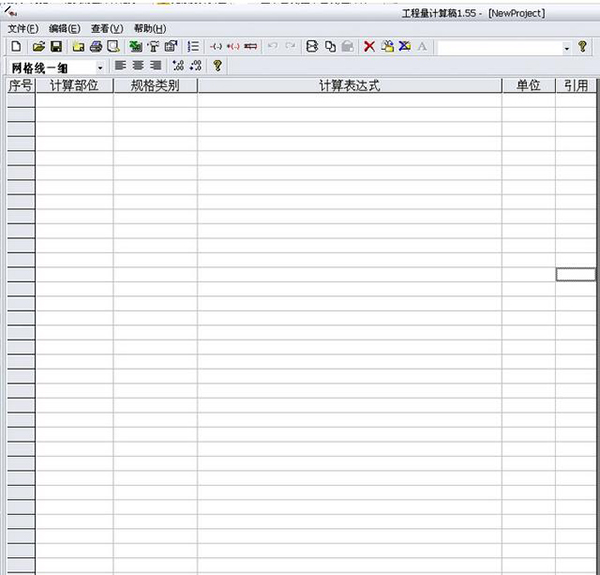The width and height of the screenshot is (600, 575).
Task: Click the Copy icon in the toolbar
Action: tap(330, 47)
